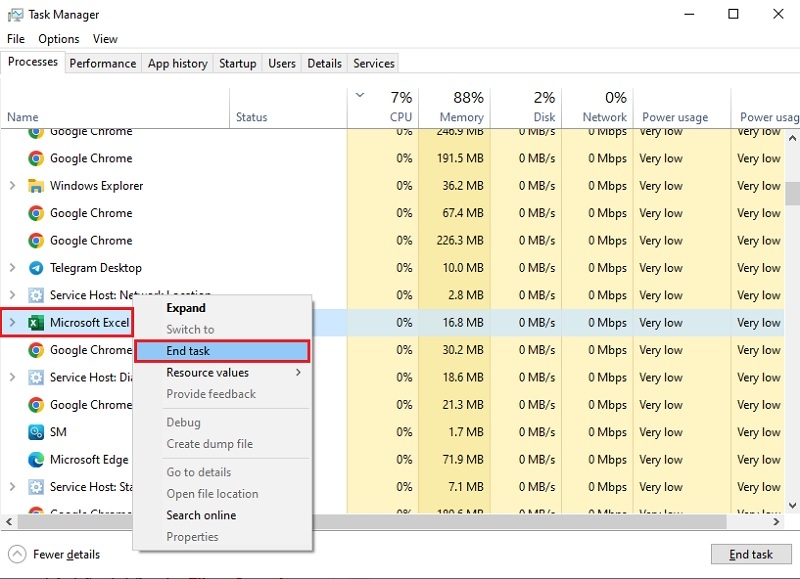The width and height of the screenshot is (800, 579).
Task: Expand the Telegram Desktop process group
Action: 12,268
